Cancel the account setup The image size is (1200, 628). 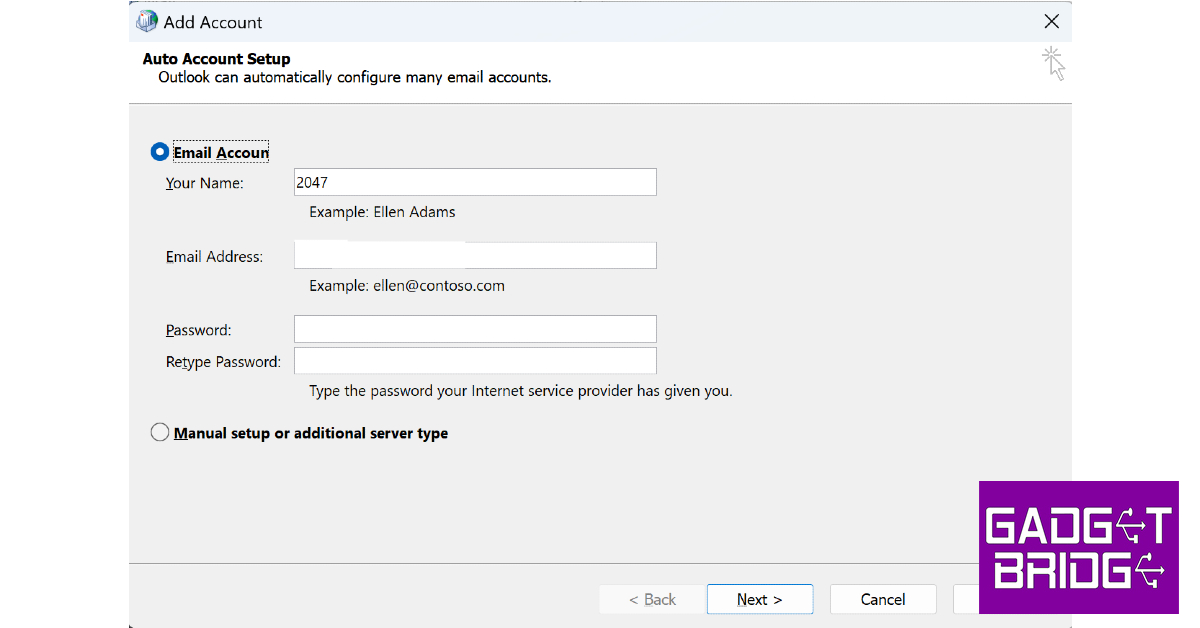[883, 599]
